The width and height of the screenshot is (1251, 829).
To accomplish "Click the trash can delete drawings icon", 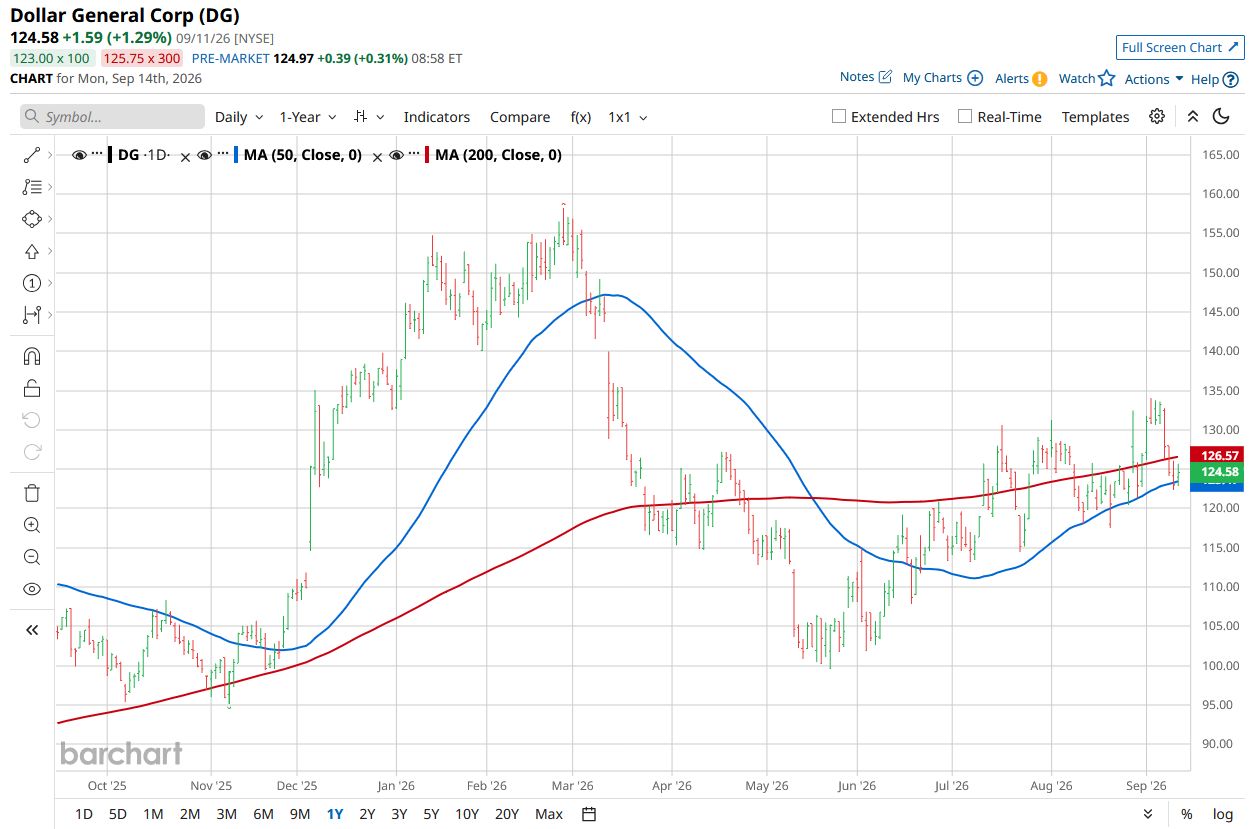I will point(32,492).
